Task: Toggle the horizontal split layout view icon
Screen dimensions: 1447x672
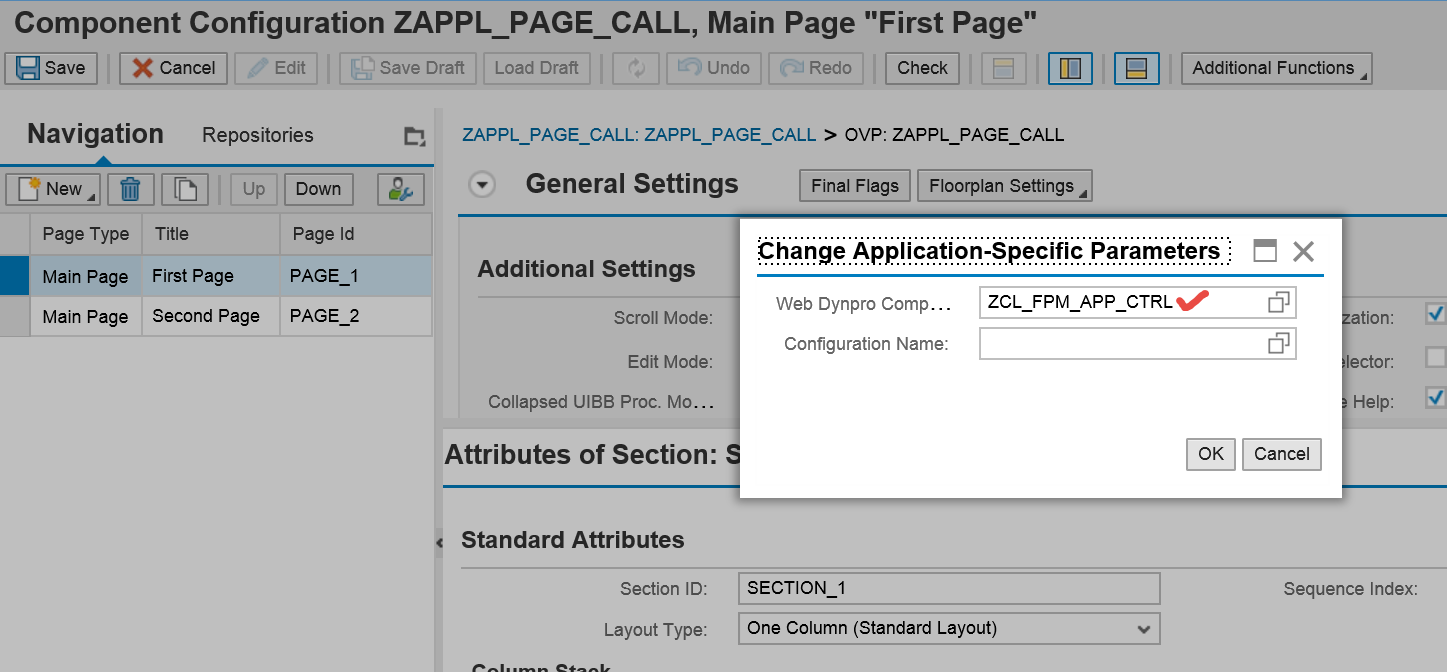Action: [1136, 68]
